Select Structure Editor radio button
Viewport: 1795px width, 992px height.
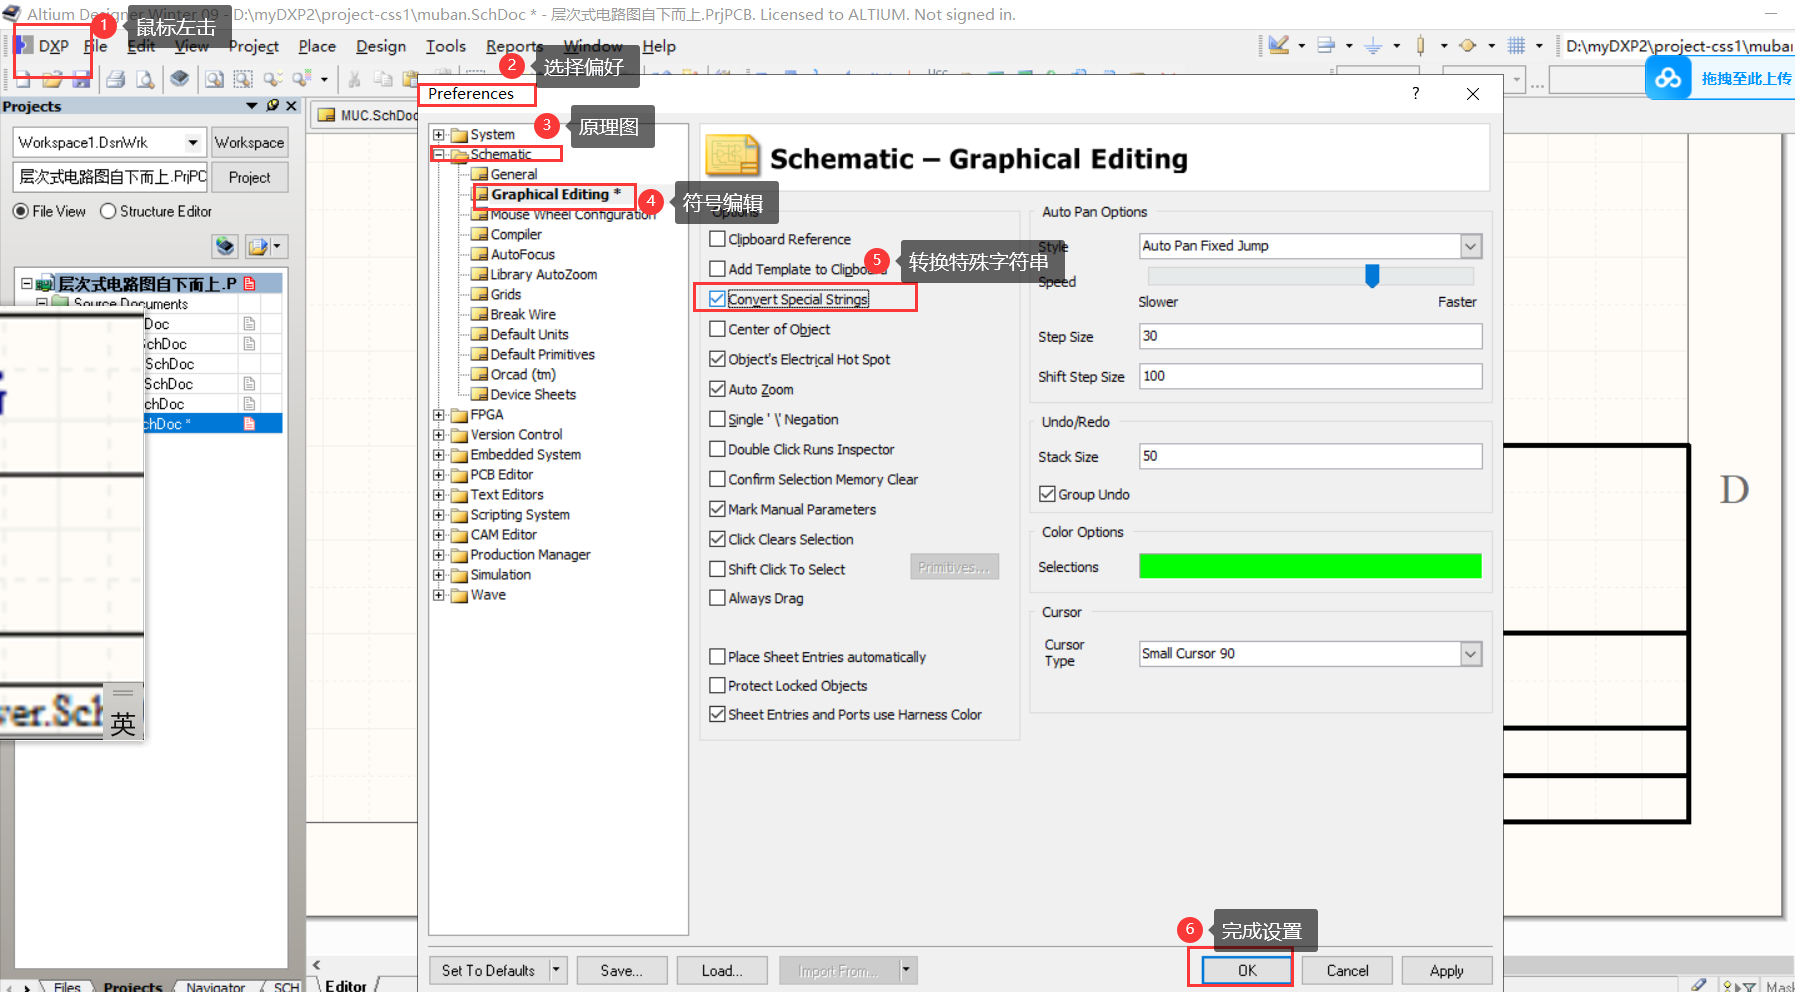point(108,211)
